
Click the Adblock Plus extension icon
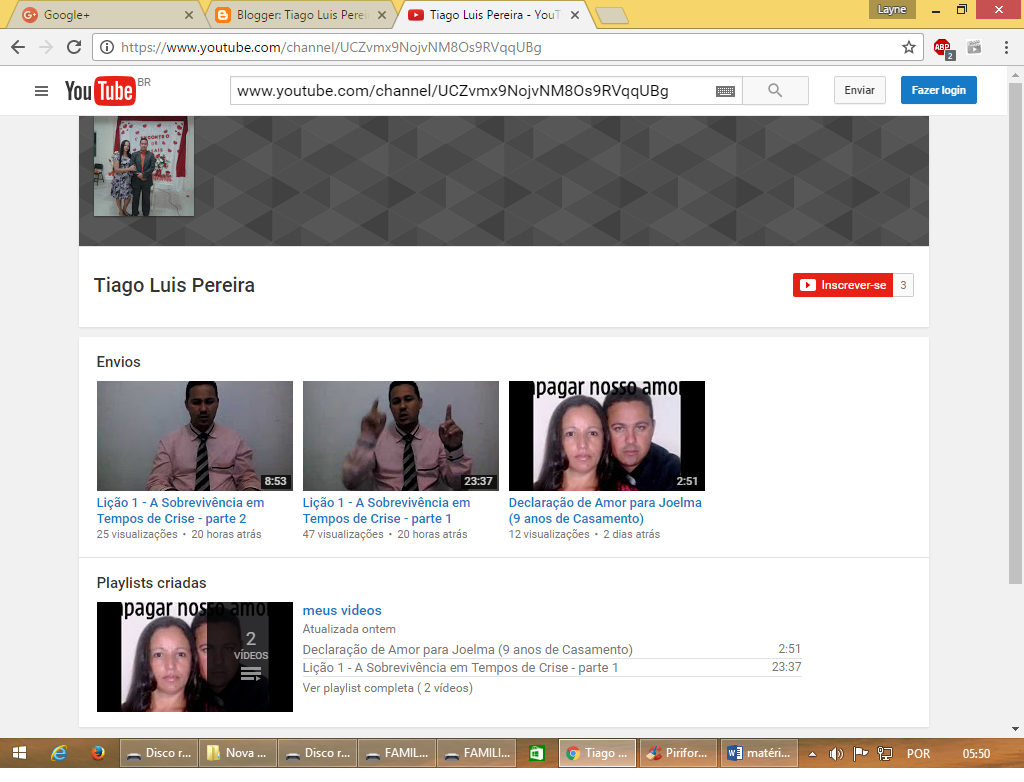[942, 47]
